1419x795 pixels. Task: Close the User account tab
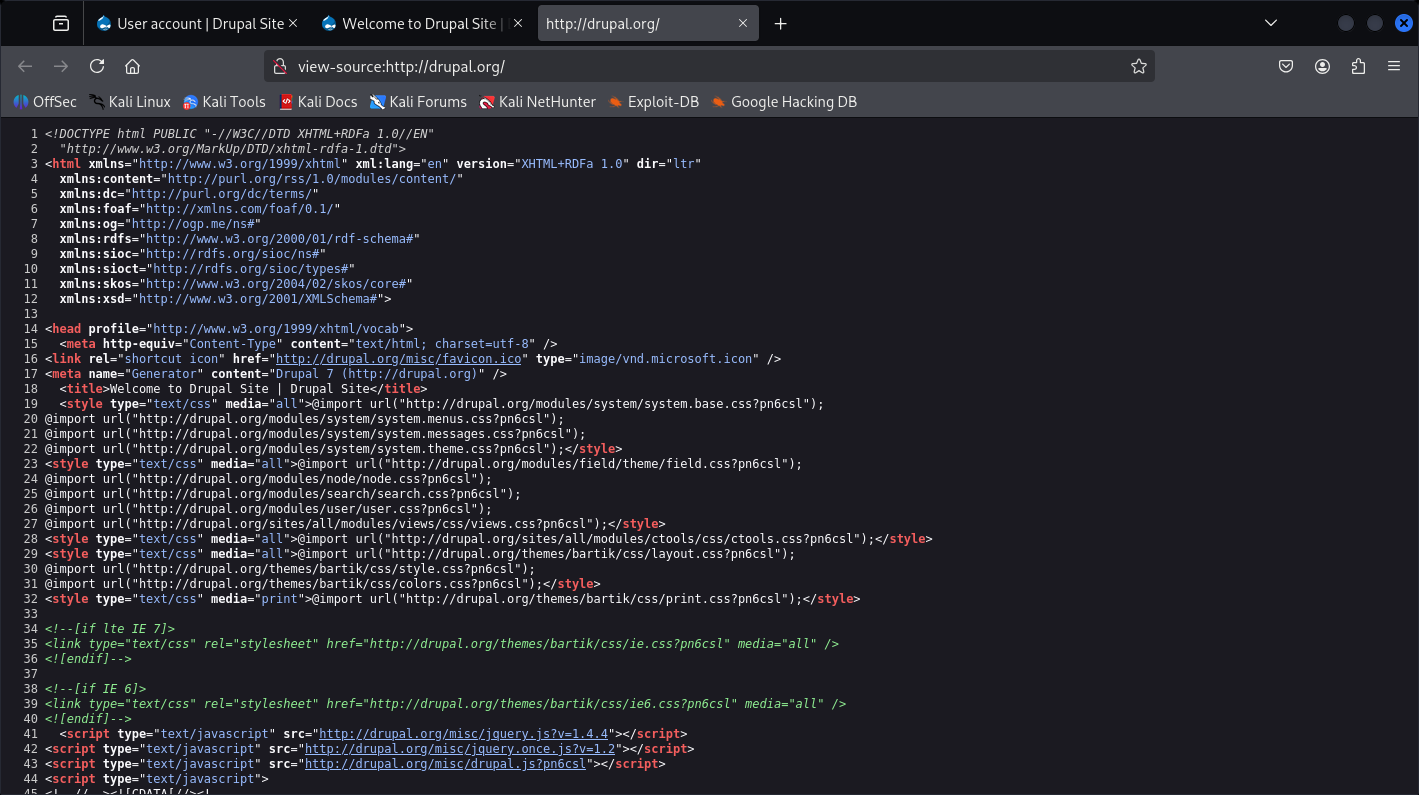pyautogui.click(x=292, y=24)
